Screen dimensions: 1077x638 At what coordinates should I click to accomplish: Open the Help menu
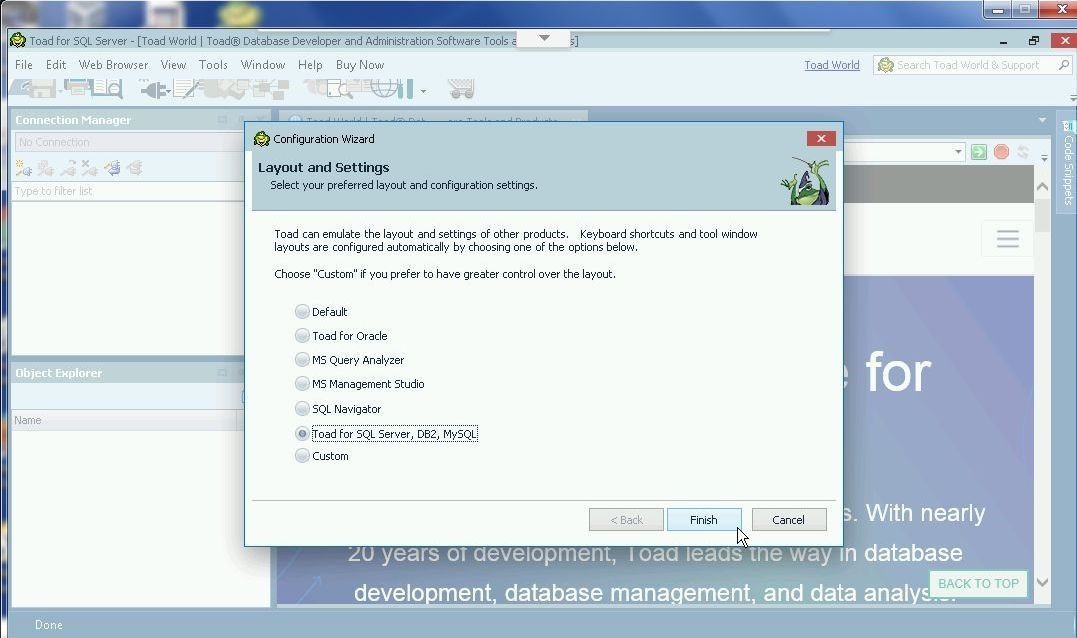pyautogui.click(x=310, y=65)
